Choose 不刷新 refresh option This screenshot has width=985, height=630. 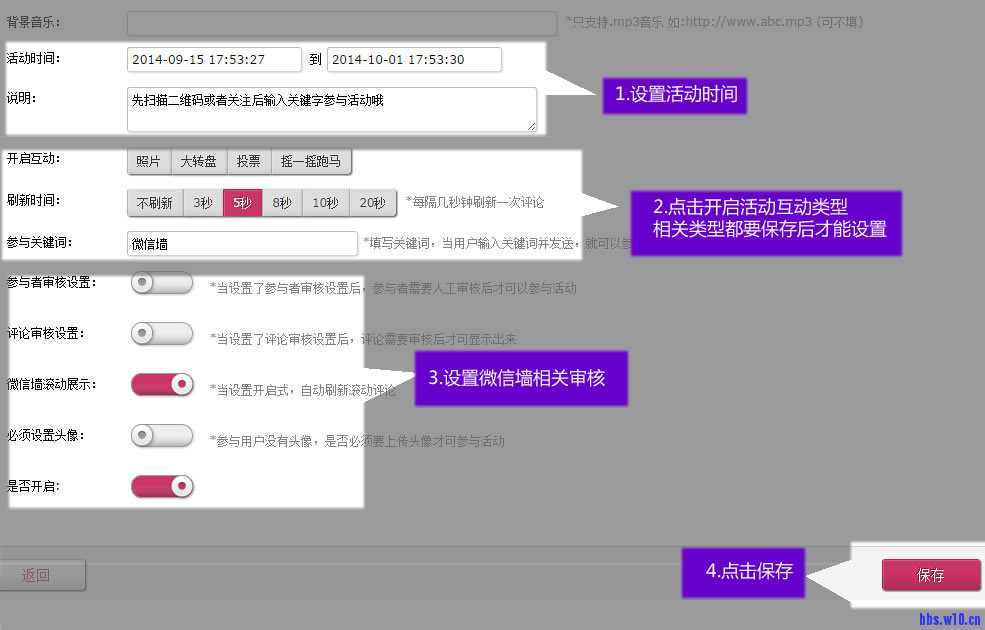click(x=155, y=203)
